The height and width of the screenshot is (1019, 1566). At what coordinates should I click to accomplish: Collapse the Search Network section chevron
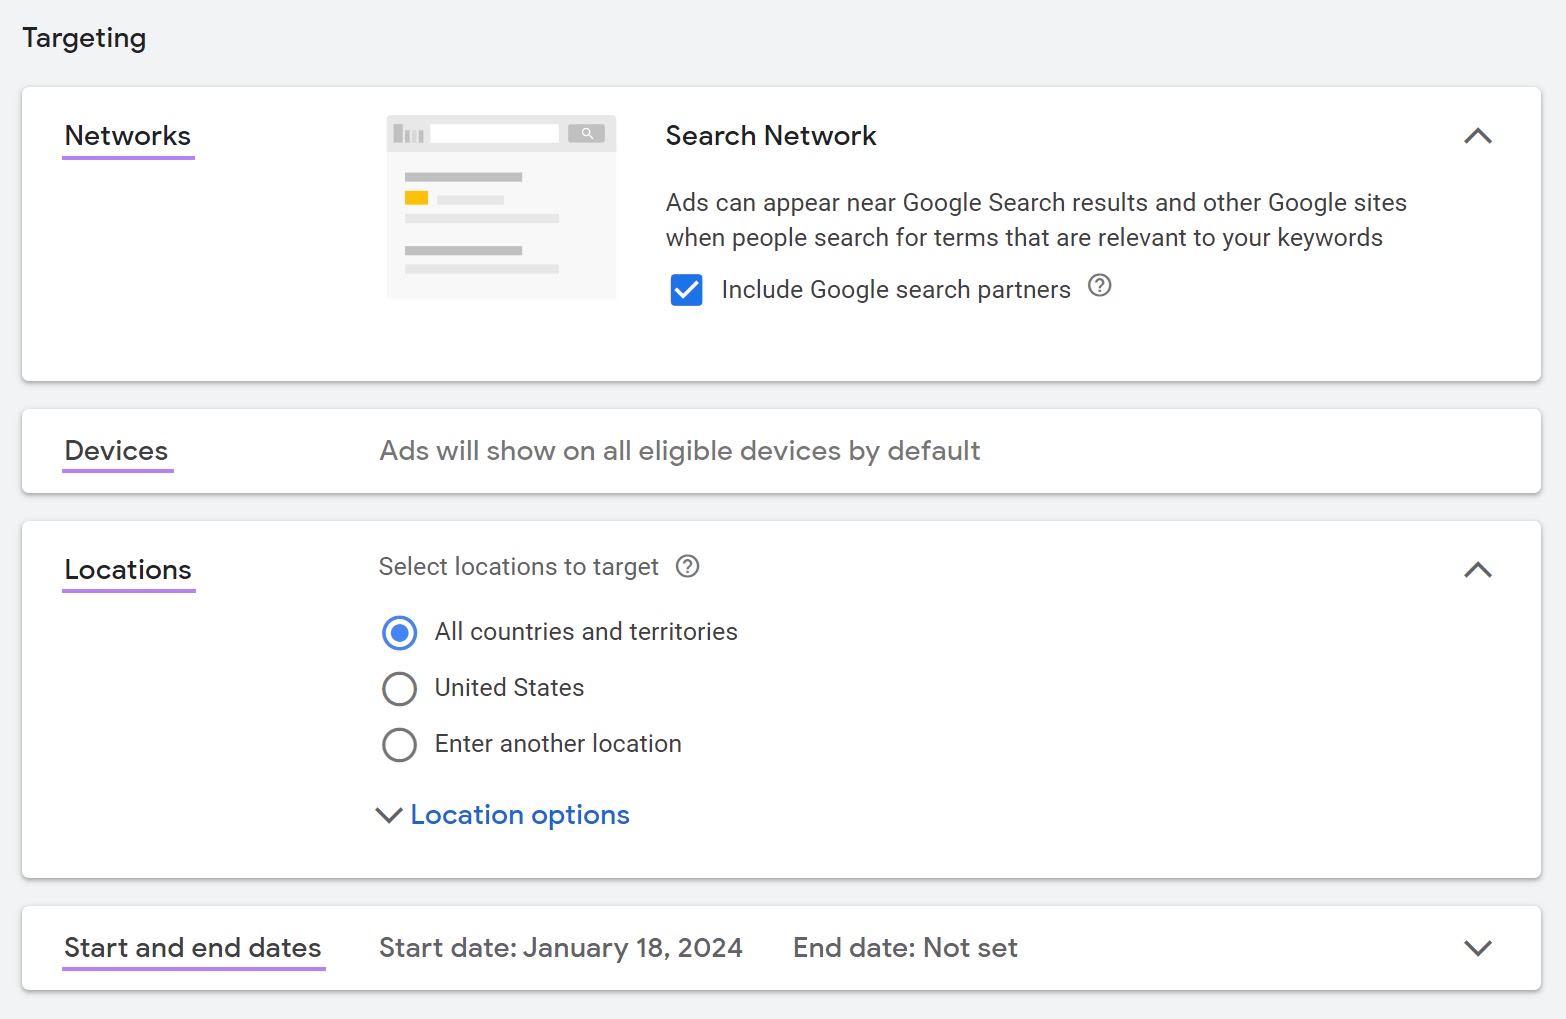pyautogui.click(x=1478, y=136)
